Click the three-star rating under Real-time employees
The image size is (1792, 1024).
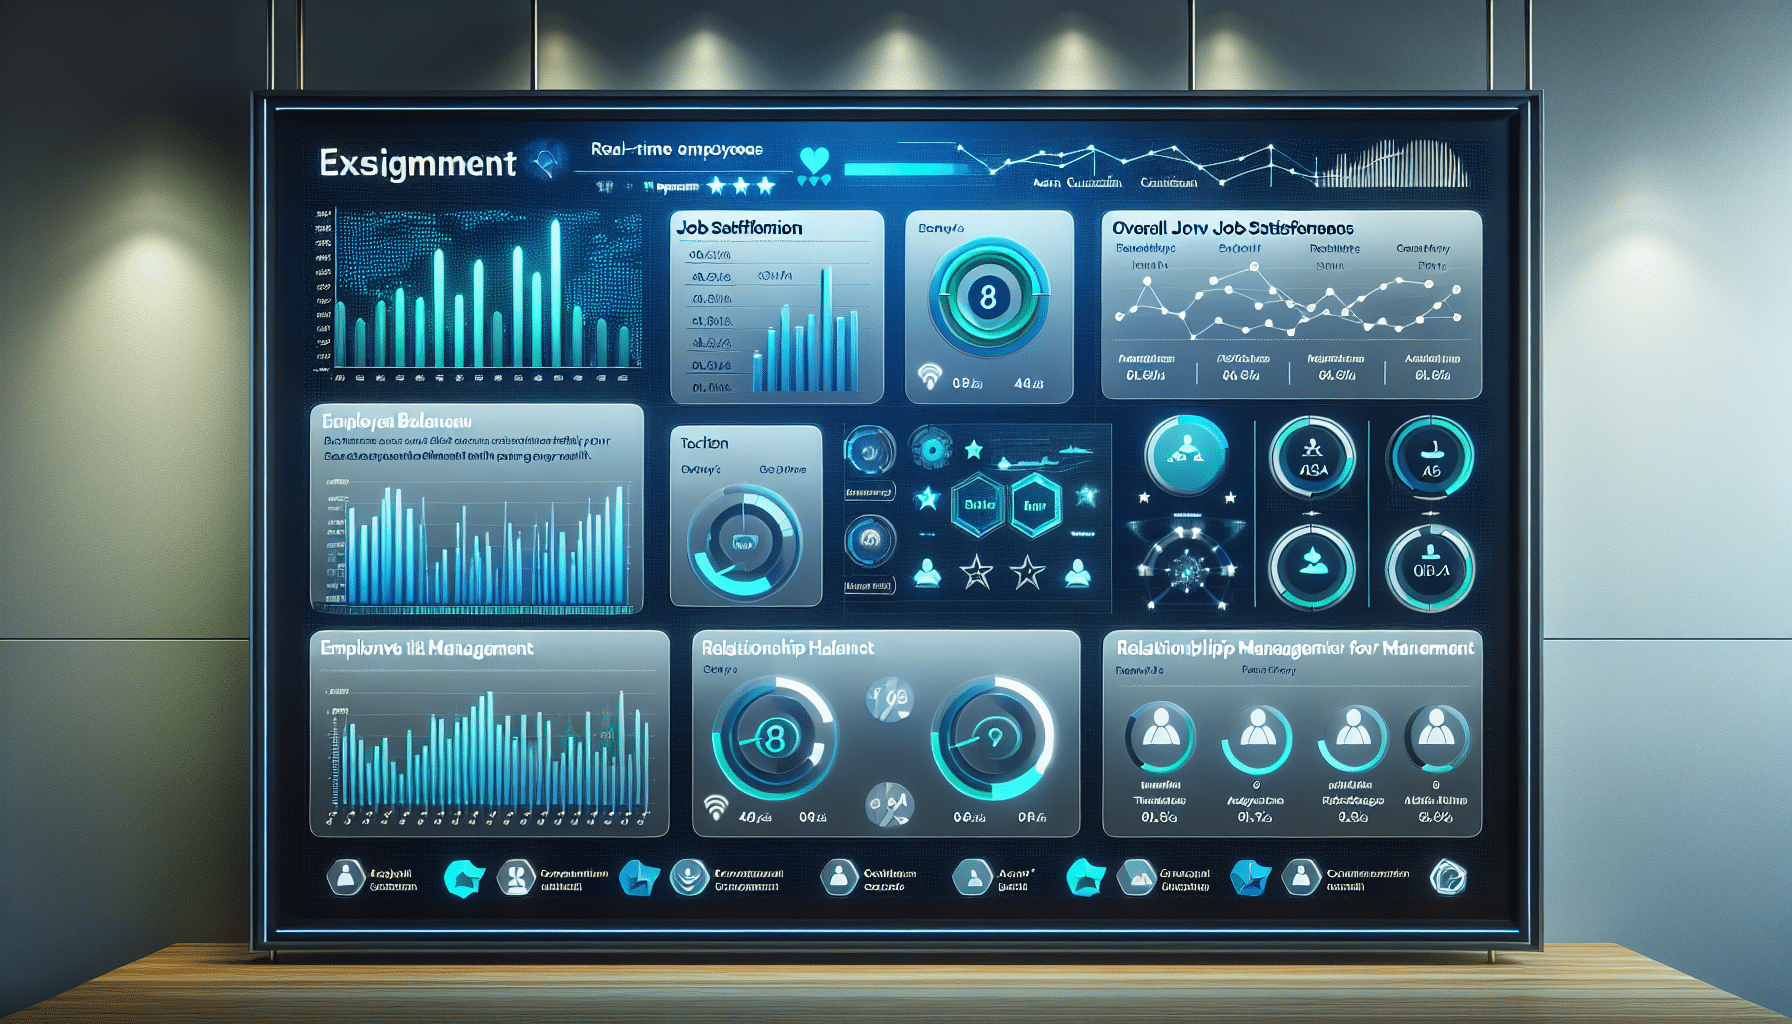[x=741, y=186]
